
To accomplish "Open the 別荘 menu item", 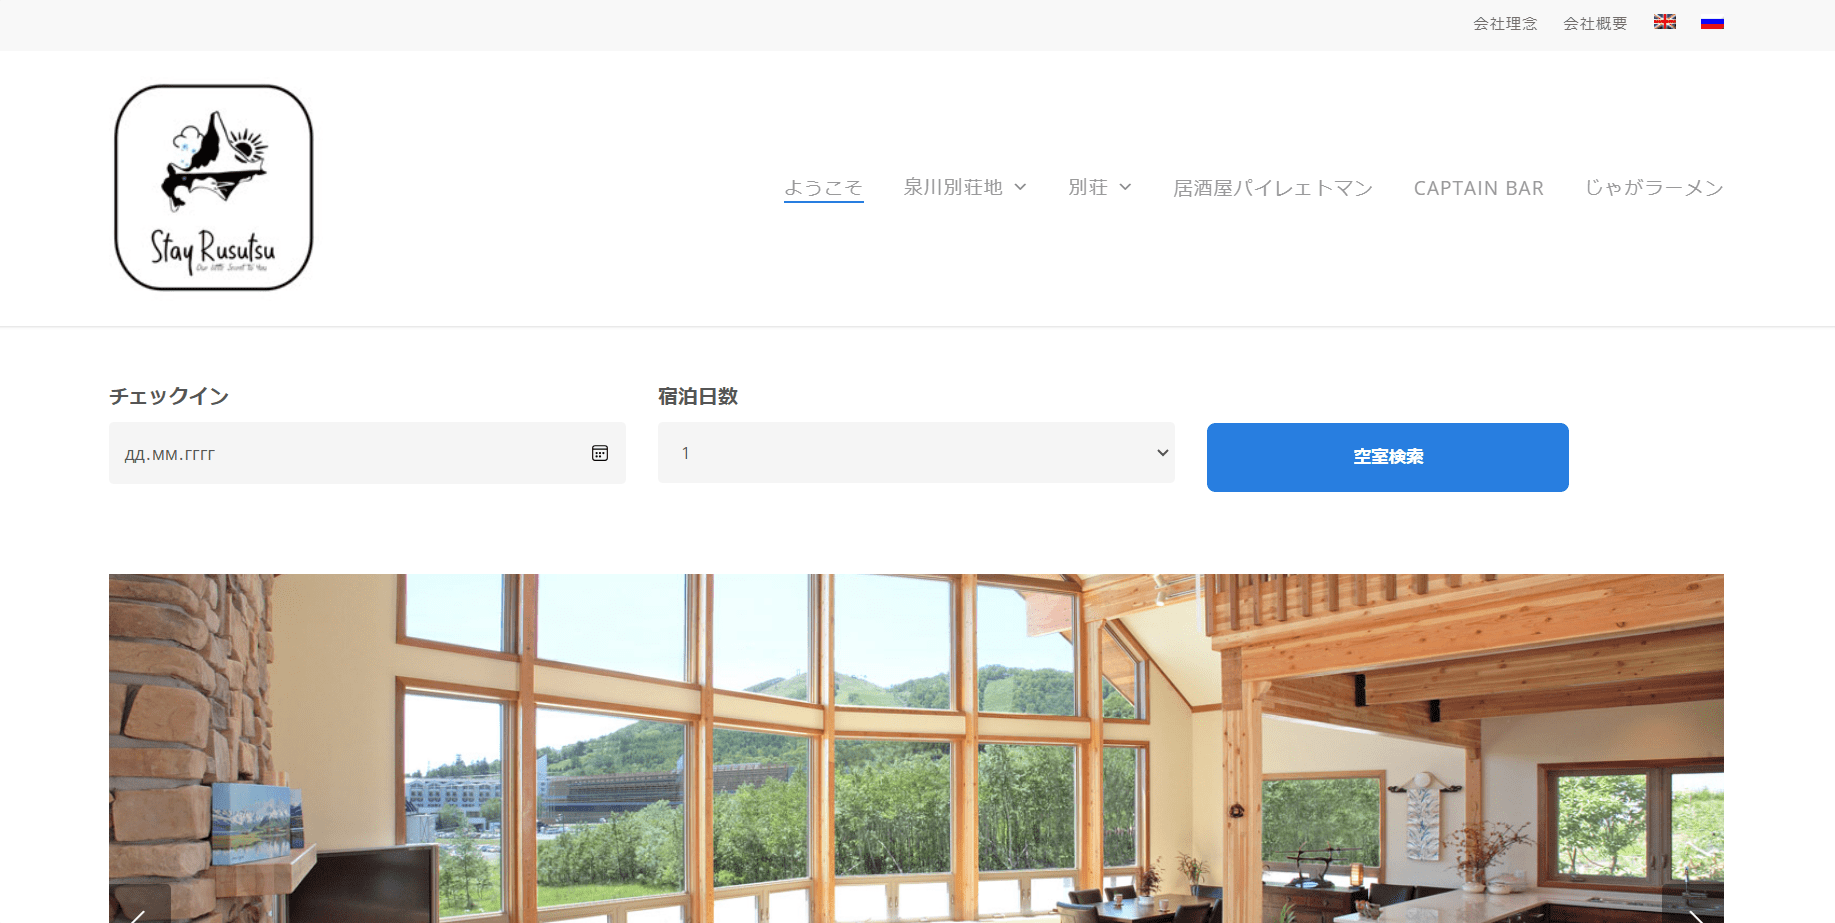I will point(1088,188).
